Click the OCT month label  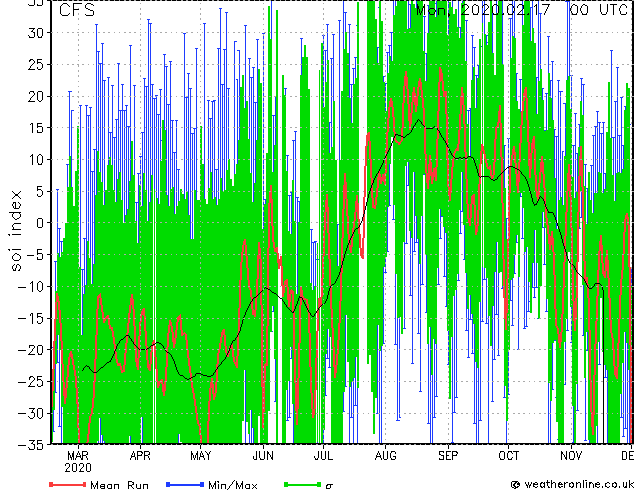point(509,456)
